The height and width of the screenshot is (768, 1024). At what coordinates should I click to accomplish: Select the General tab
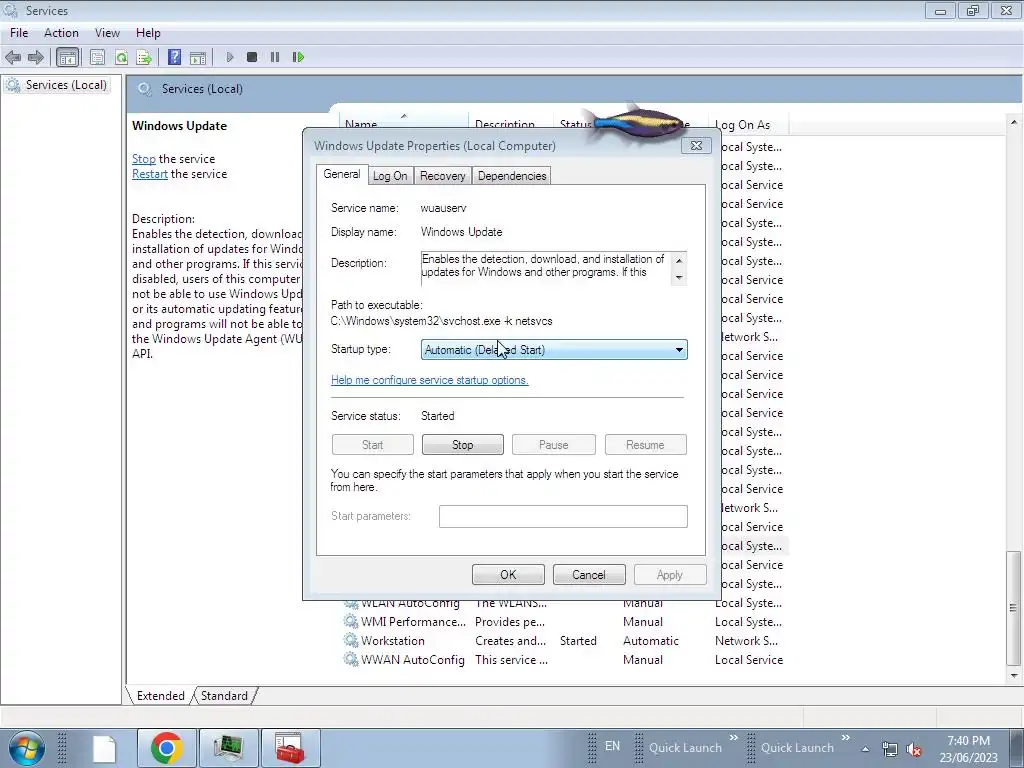(x=342, y=174)
